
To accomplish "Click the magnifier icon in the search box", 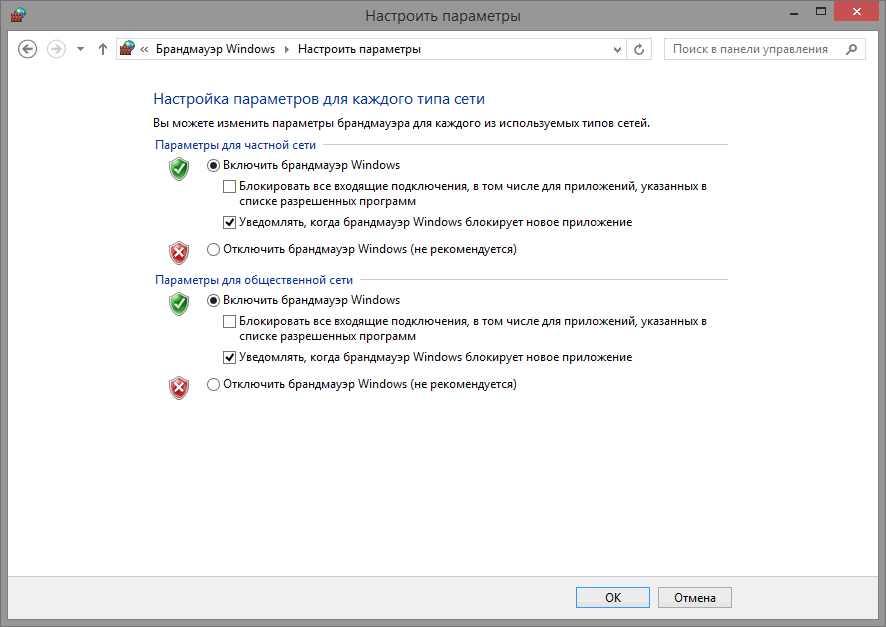I will 852,49.
